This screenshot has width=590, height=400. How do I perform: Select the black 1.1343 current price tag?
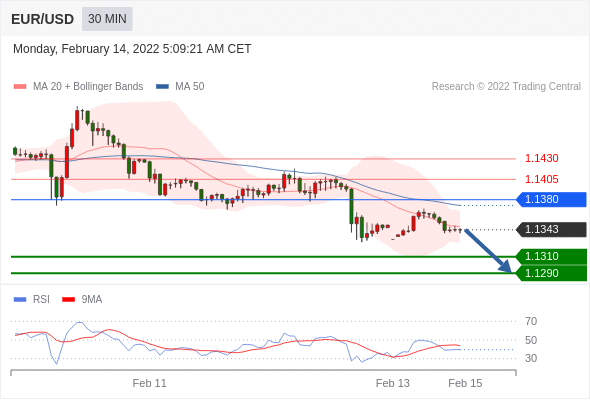(551, 229)
